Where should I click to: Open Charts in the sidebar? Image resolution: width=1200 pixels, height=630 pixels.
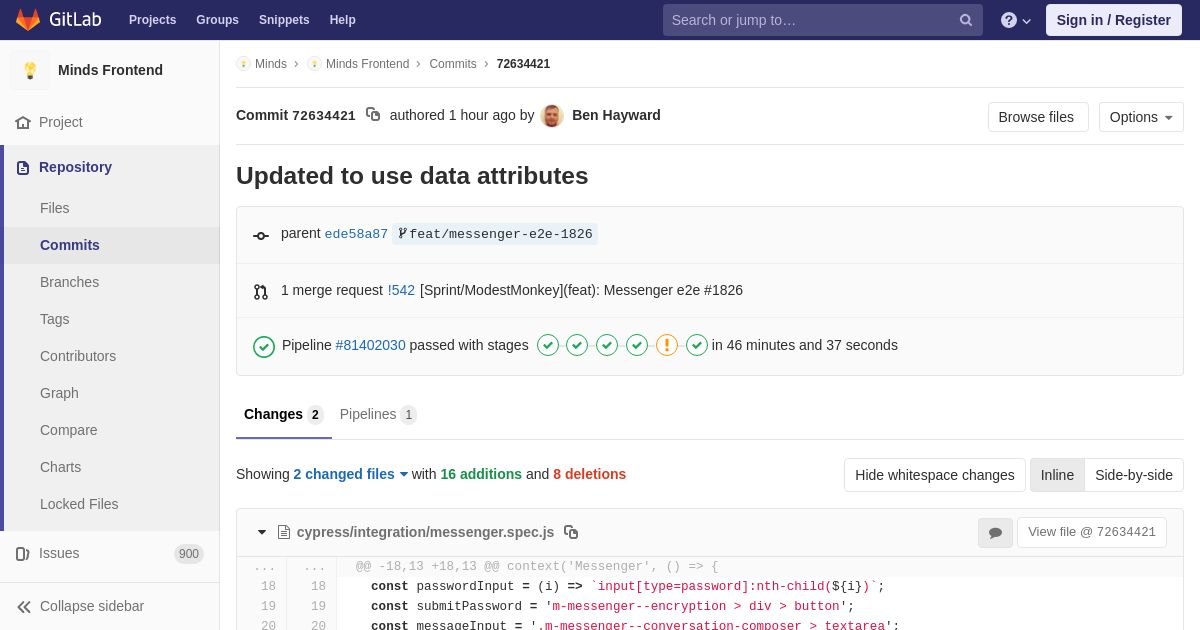coord(110,467)
